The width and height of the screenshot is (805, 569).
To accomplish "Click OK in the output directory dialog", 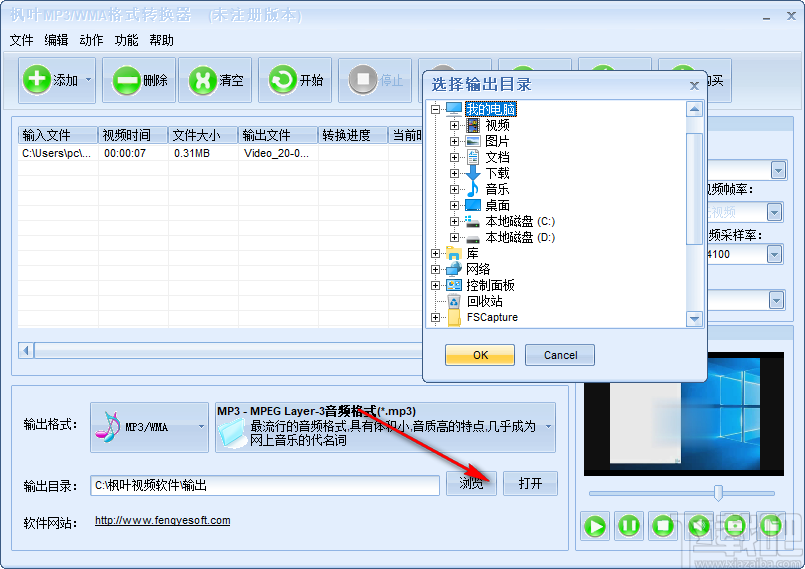I will pos(480,355).
